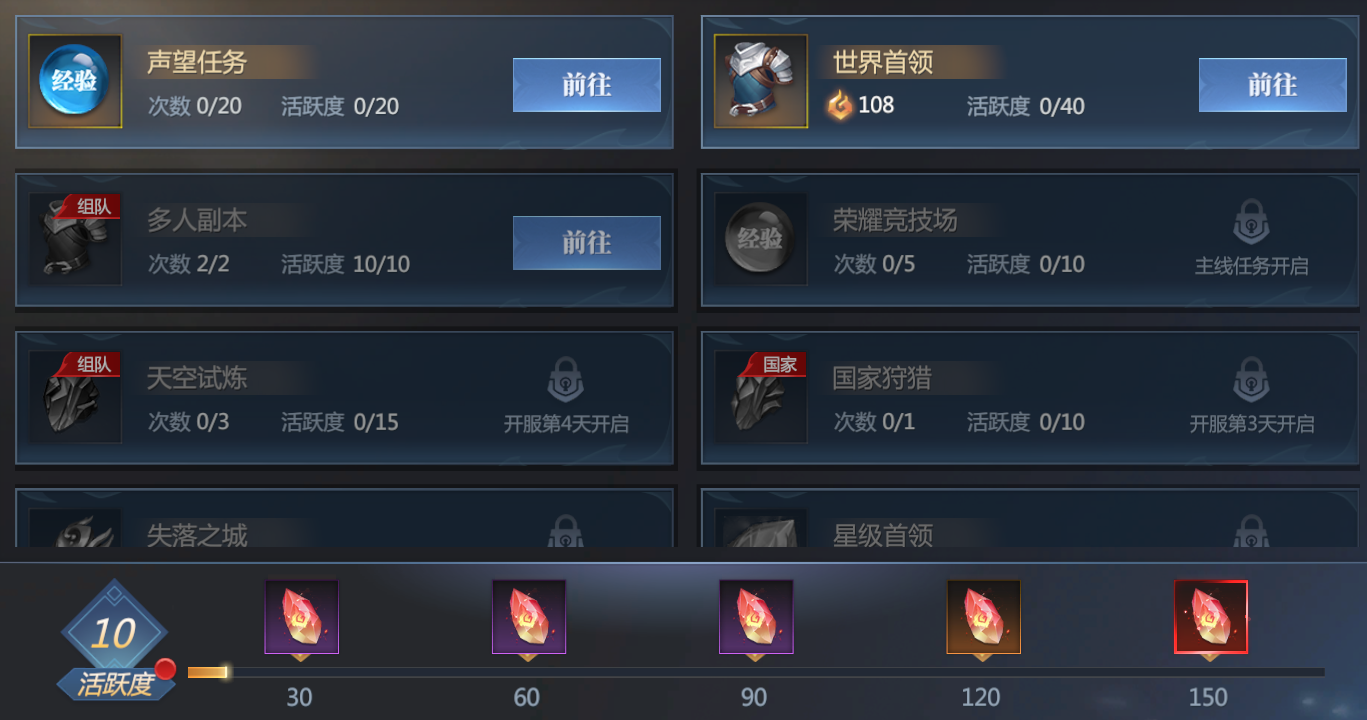
Task: Click the lock icon on 天空试炼
Action: (x=565, y=380)
